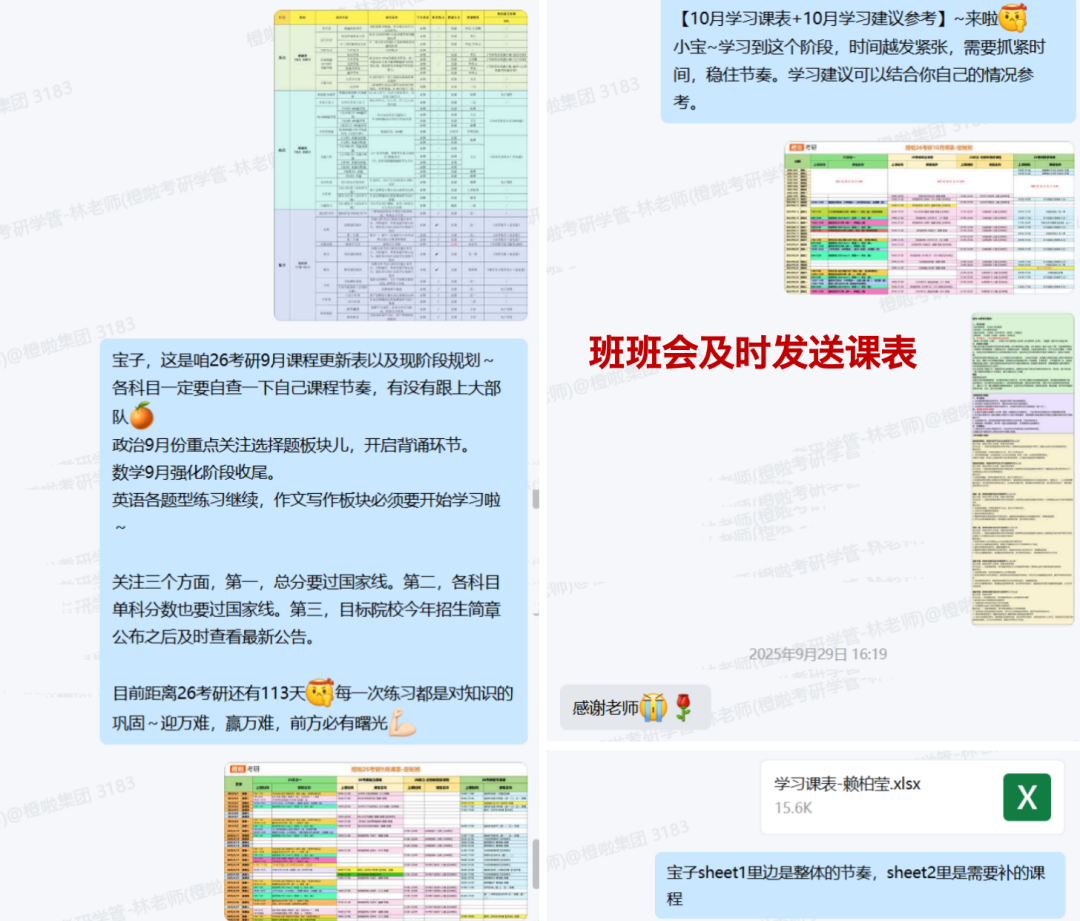This screenshot has width=1080, height=921.
Task: Click the crying emoji in 感谢老师
Action: (x=654, y=707)
